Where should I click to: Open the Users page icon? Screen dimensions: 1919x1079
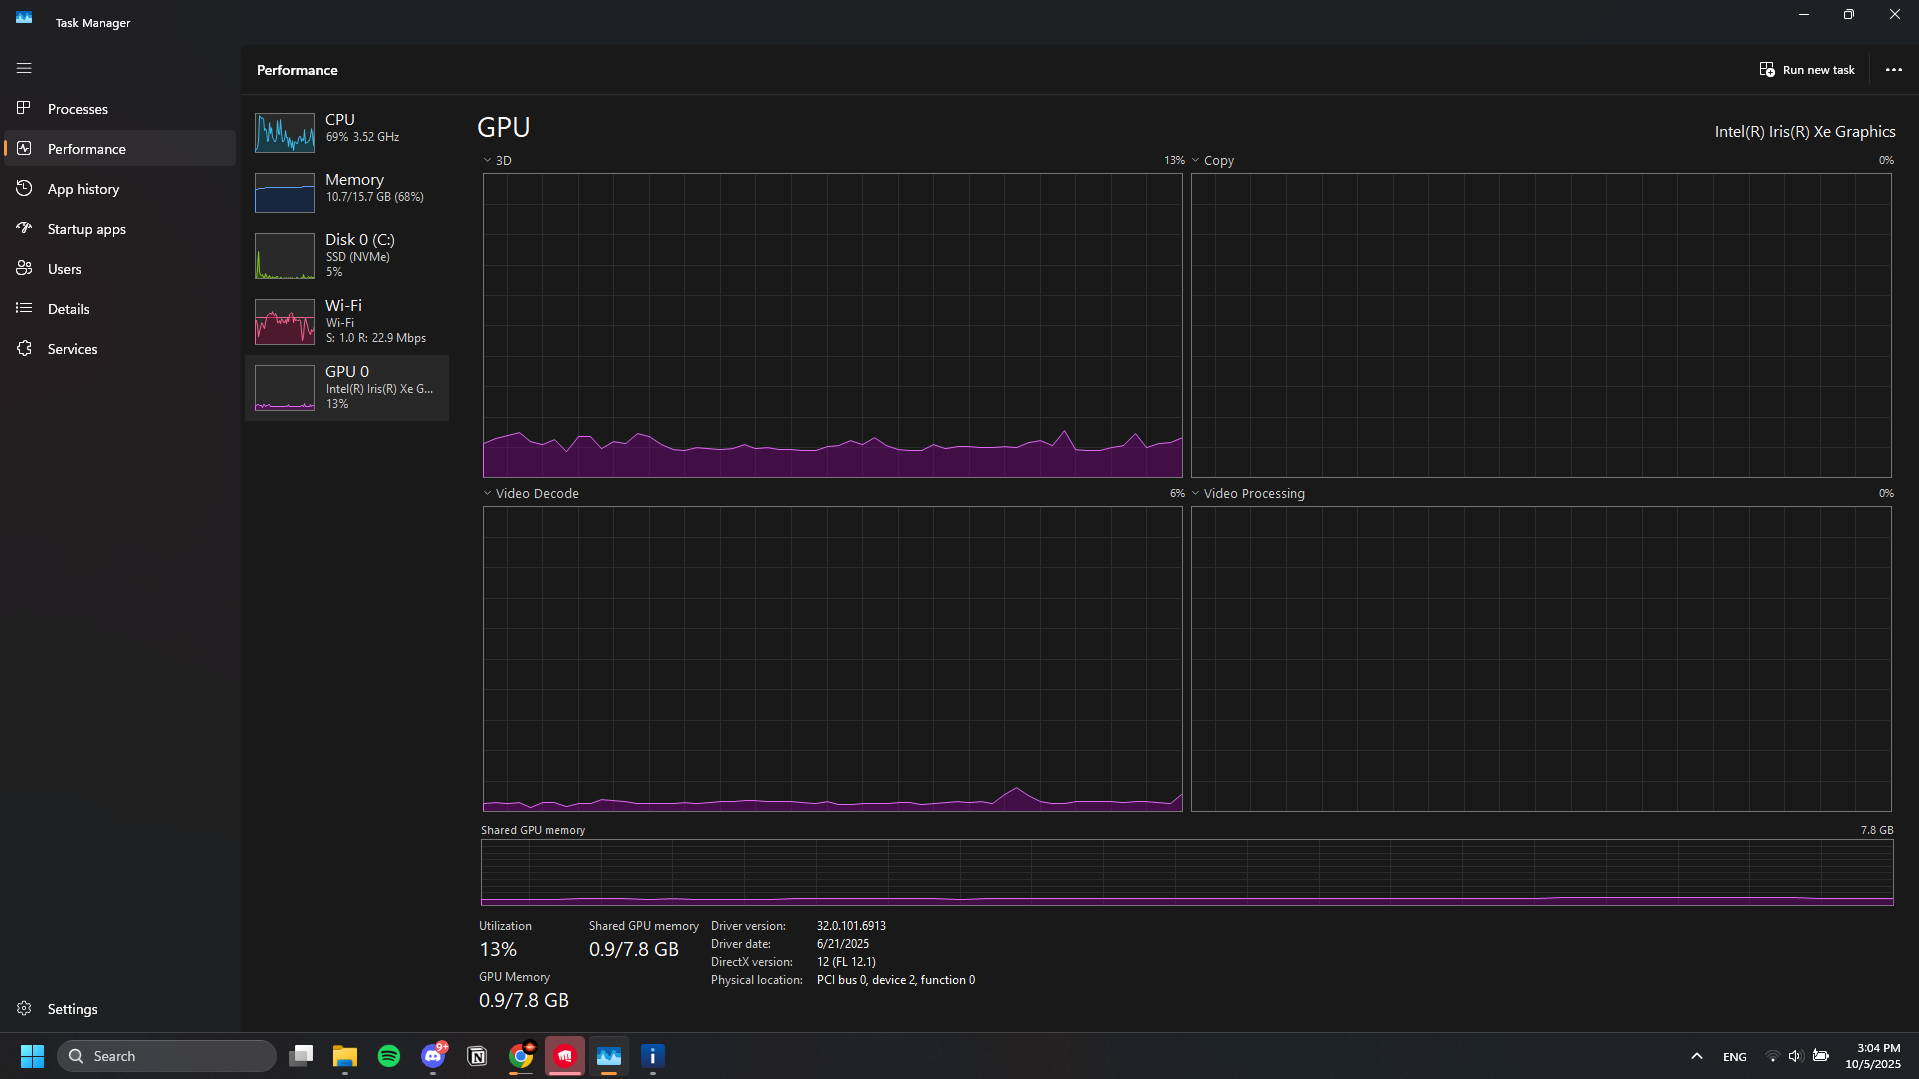24,268
